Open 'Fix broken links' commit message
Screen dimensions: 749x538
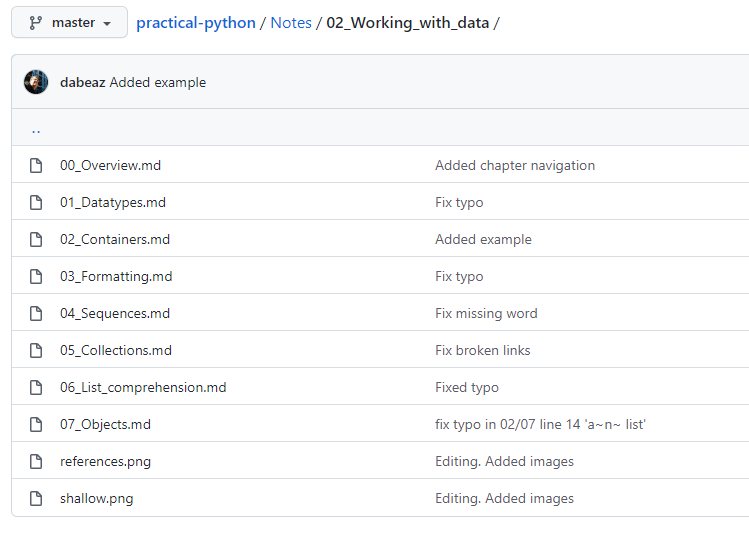pos(482,350)
